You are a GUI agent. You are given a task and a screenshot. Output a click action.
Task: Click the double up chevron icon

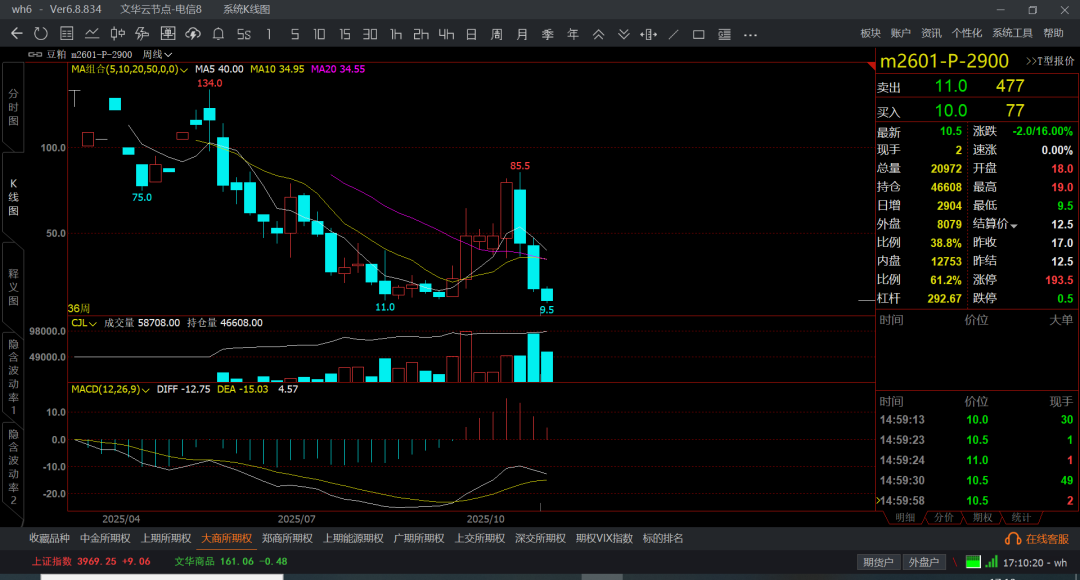pos(598,33)
